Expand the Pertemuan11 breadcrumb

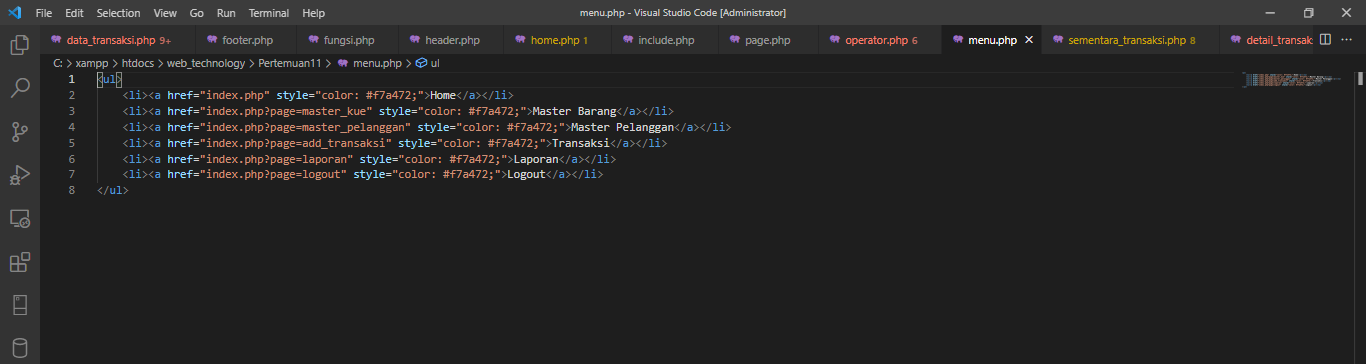[289, 63]
